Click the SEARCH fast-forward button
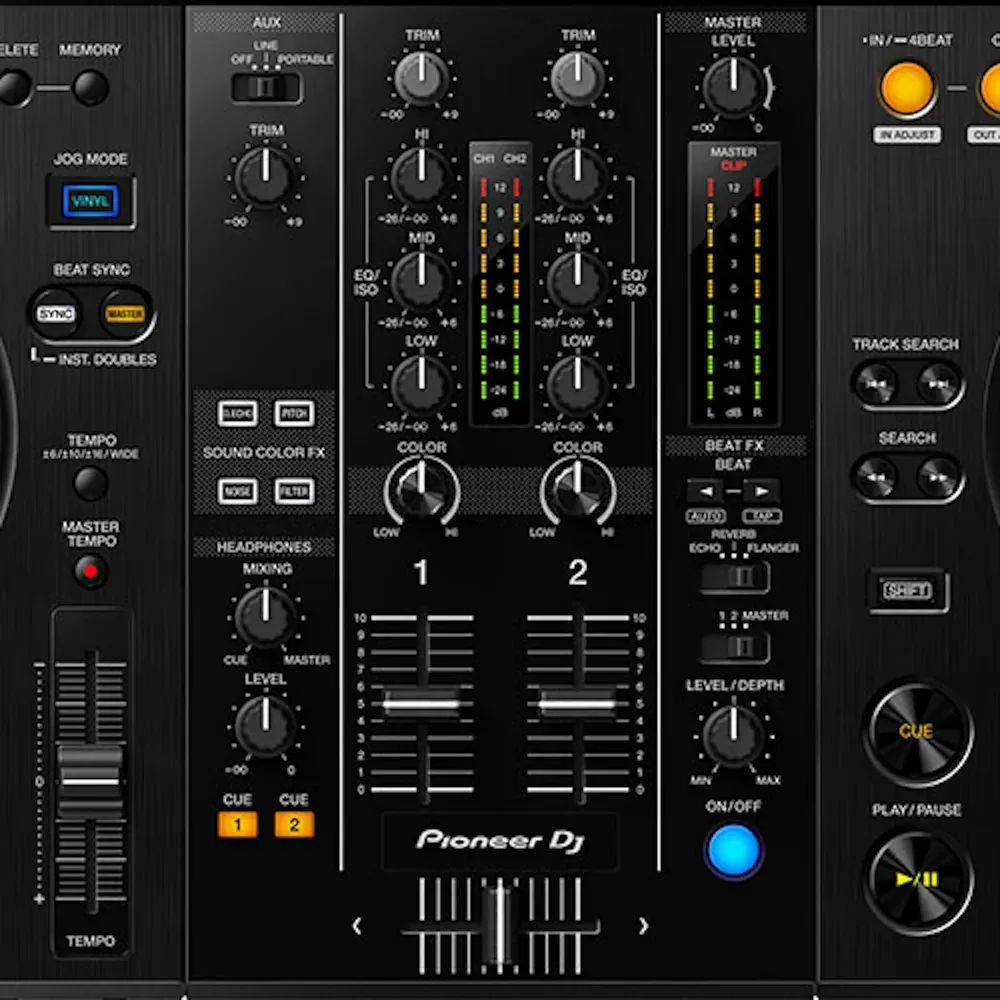1000x1000 pixels. [x=937, y=477]
